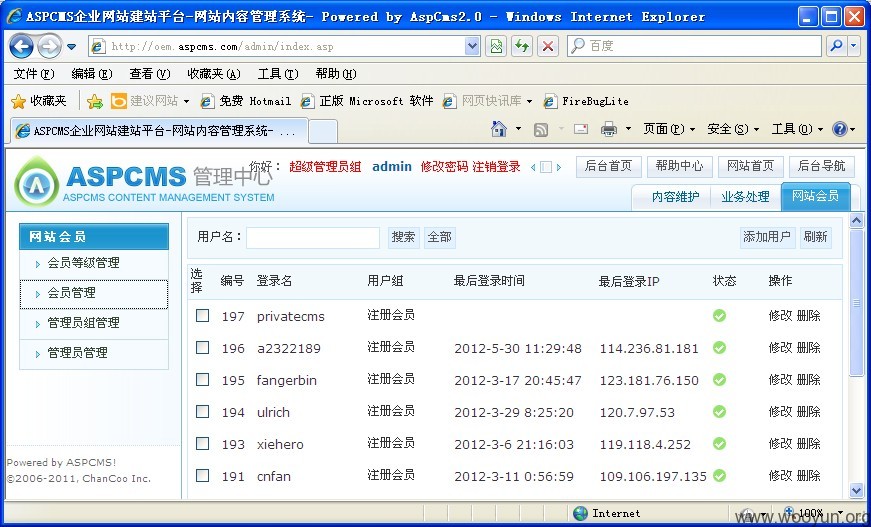The height and width of the screenshot is (527, 871).
Task: Open a new blank browser tab
Action: pos(323,132)
